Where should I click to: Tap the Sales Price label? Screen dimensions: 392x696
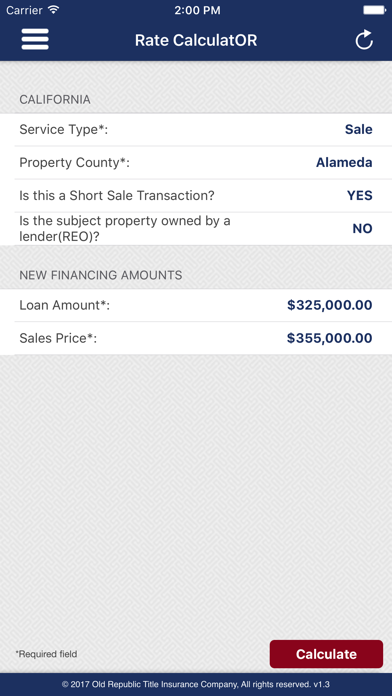tap(58, 338)
